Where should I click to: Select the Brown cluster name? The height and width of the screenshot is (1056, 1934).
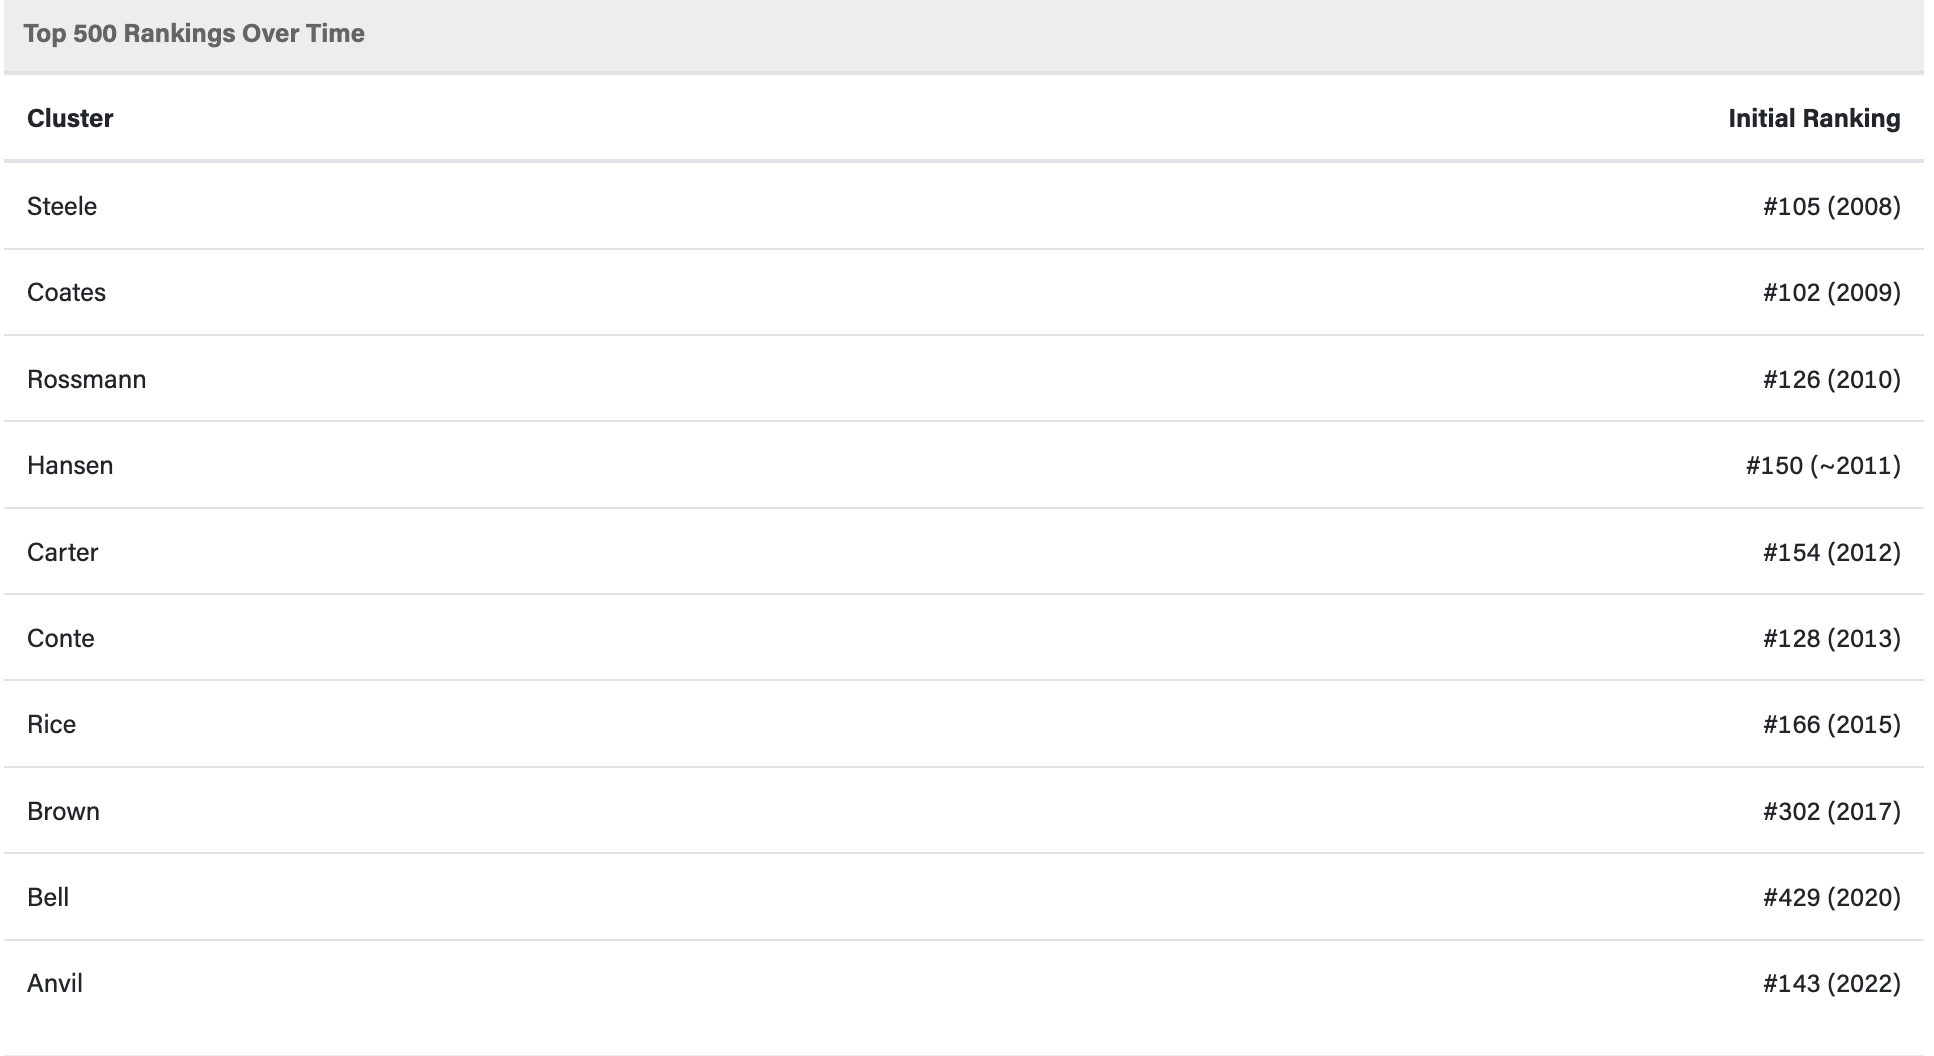[x=63, y=811]
